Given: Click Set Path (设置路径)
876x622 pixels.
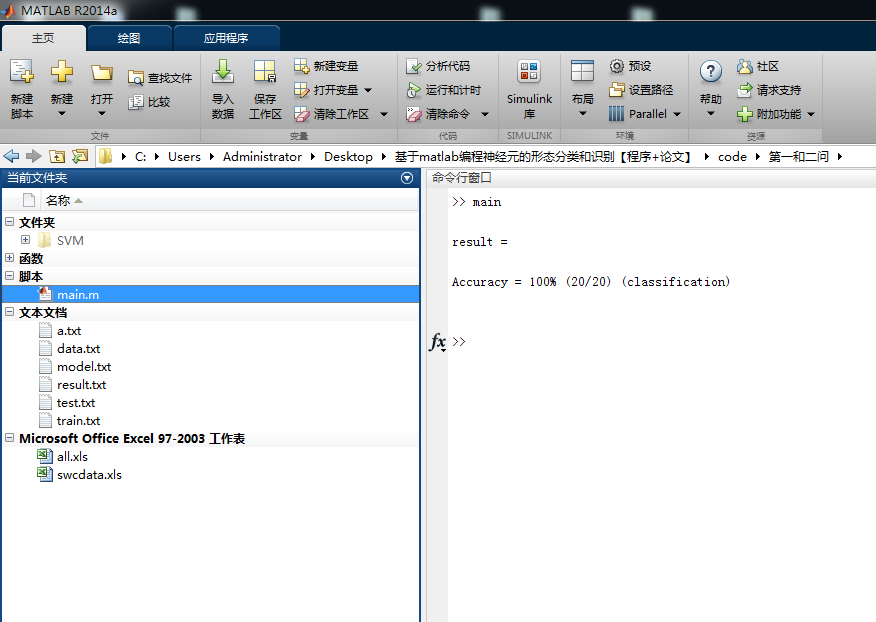Looking at the screenshot, I should click(641, 90).
